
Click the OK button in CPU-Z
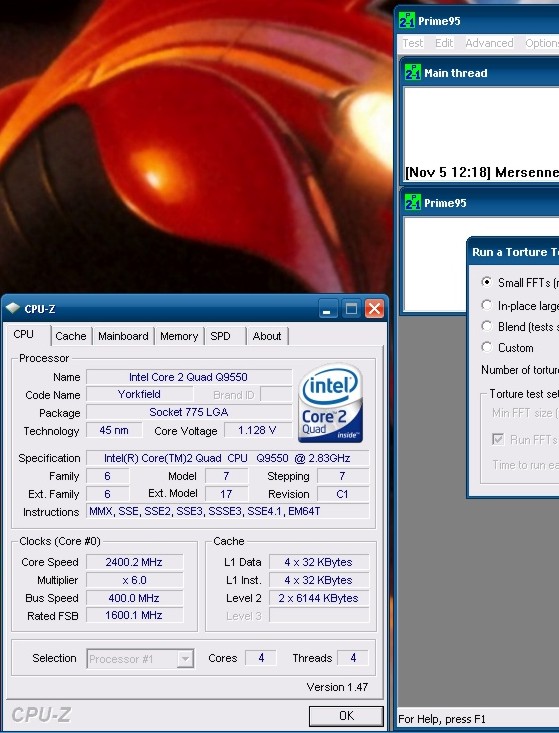[x=346, y=716]
